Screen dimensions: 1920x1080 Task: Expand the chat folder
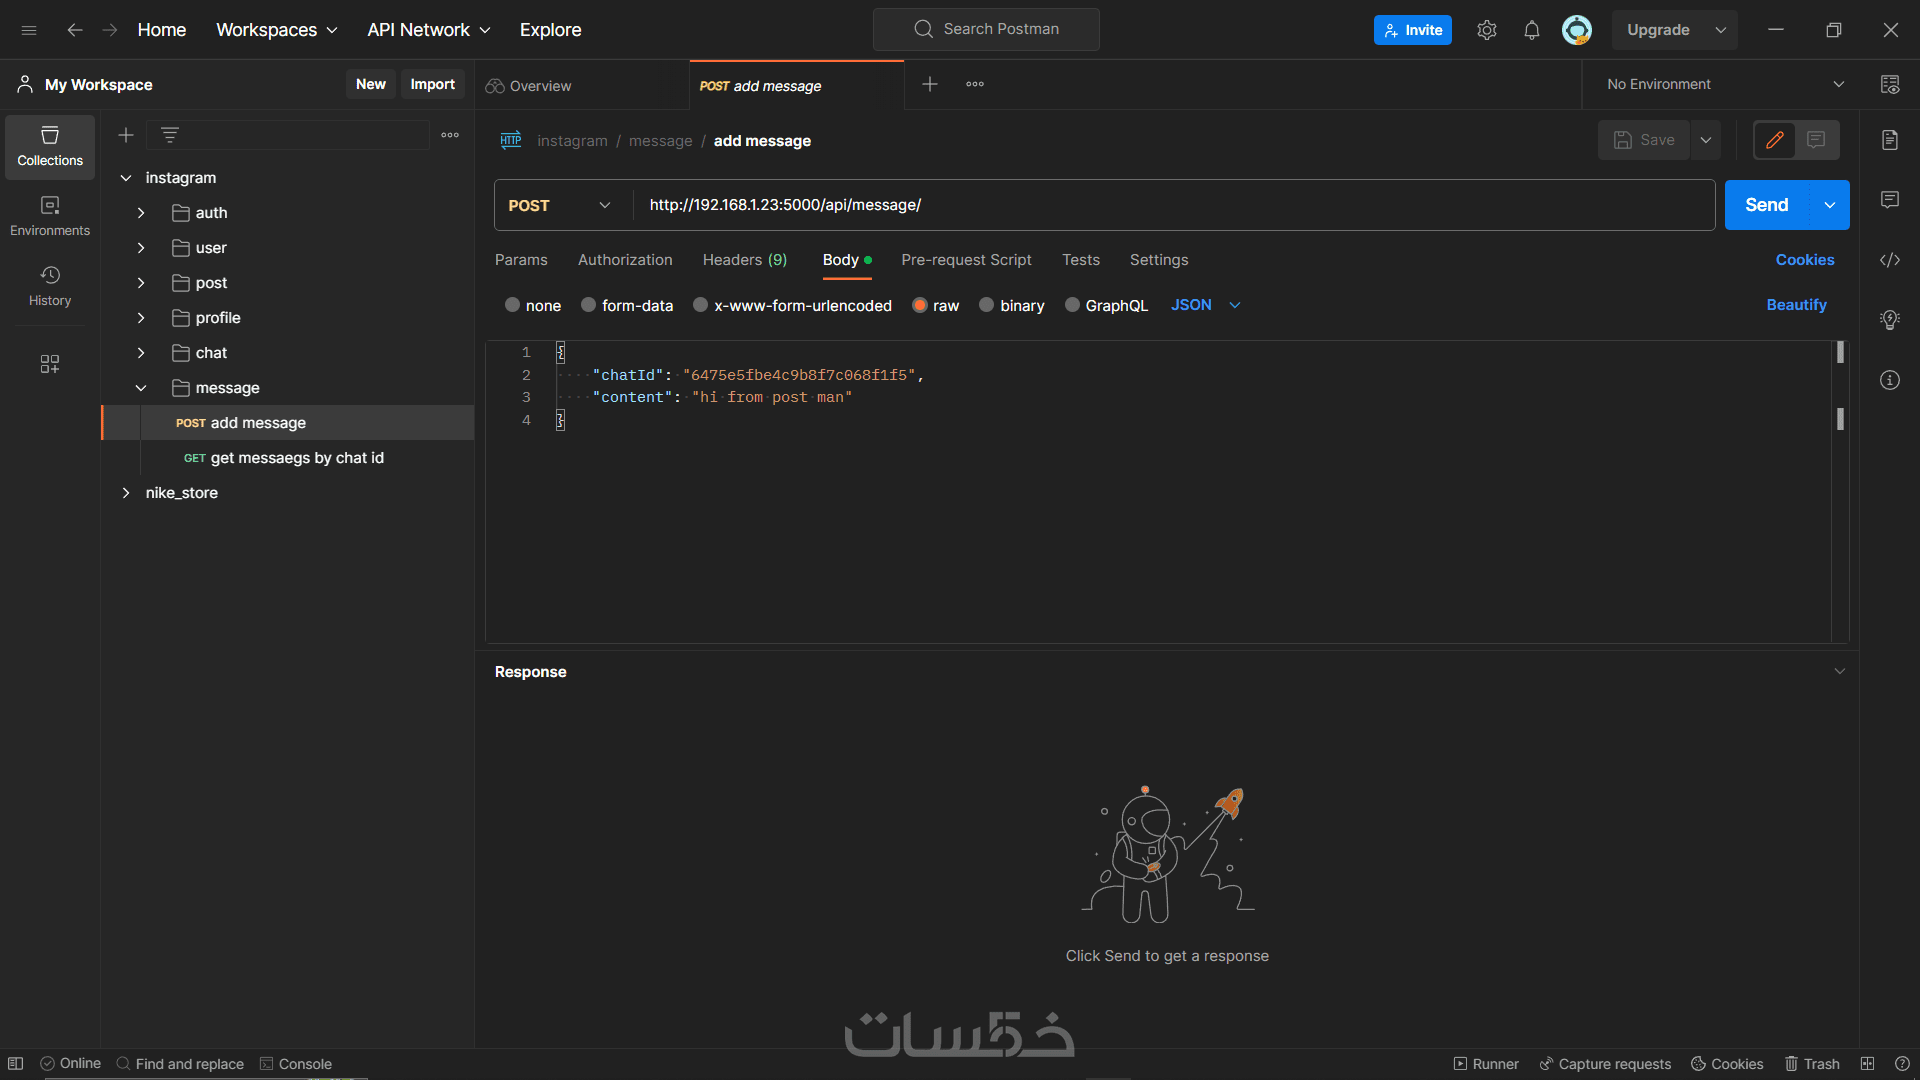coord(141,353)
